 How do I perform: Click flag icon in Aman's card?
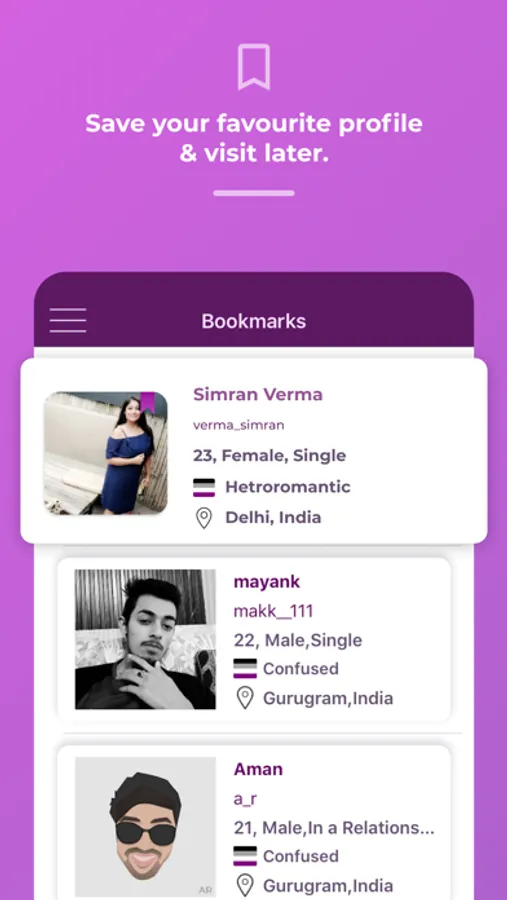tap(245, 856)
